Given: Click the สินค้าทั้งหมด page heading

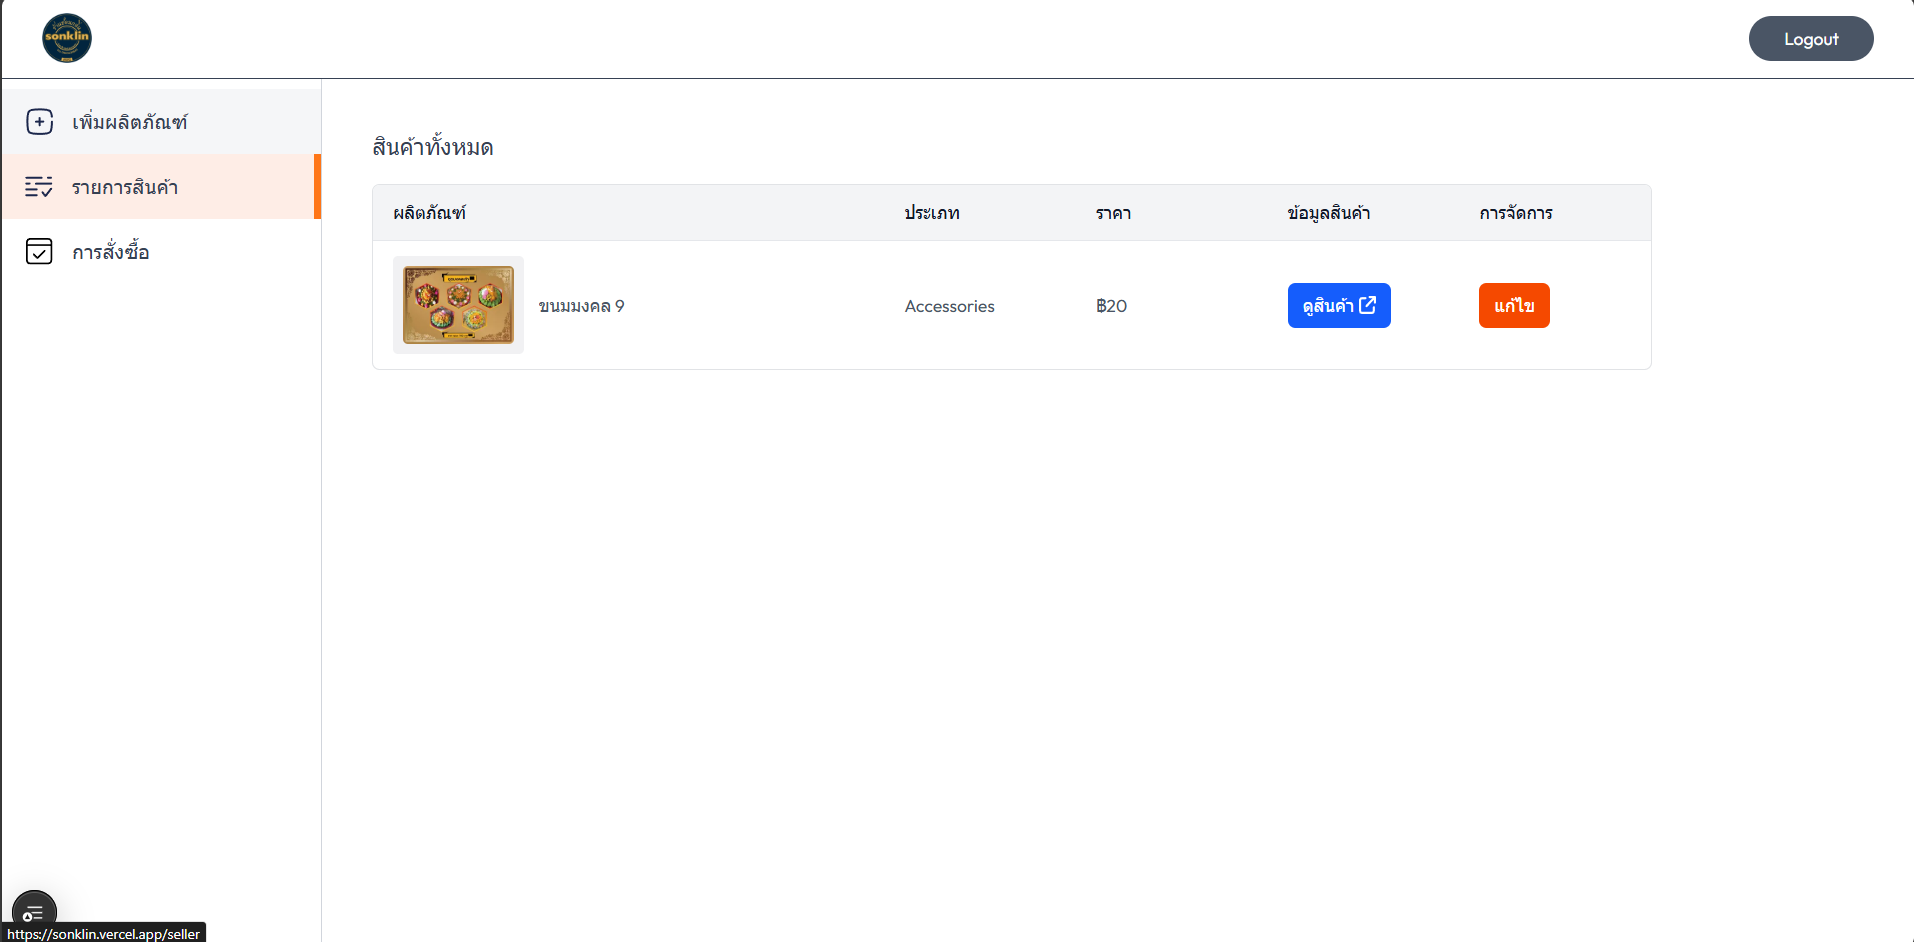Looking at the screenshot, I should [x=433, y=147].
